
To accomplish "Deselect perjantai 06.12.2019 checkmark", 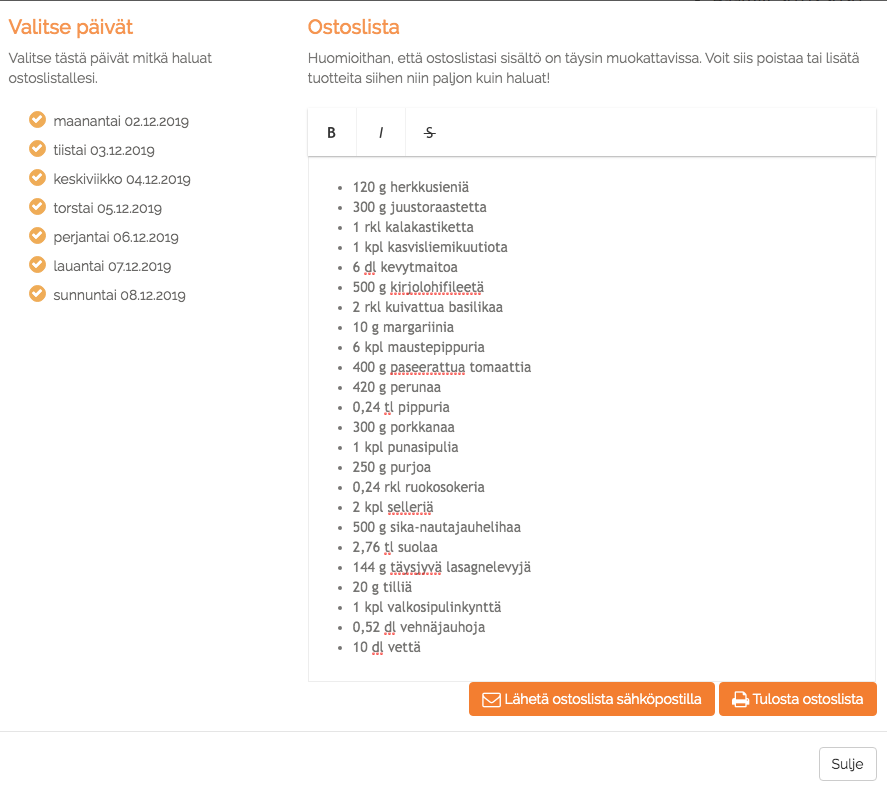I will coord(37,236).
